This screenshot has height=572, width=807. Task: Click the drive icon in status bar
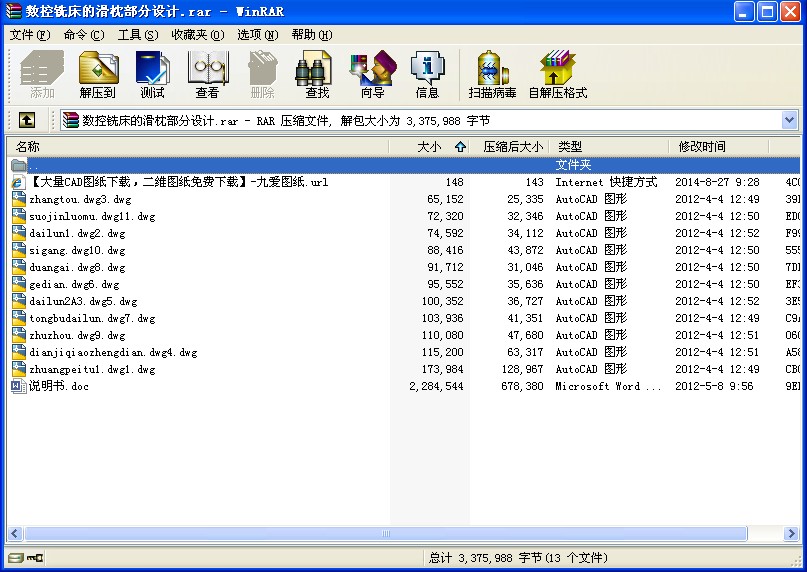pos(16,558)
